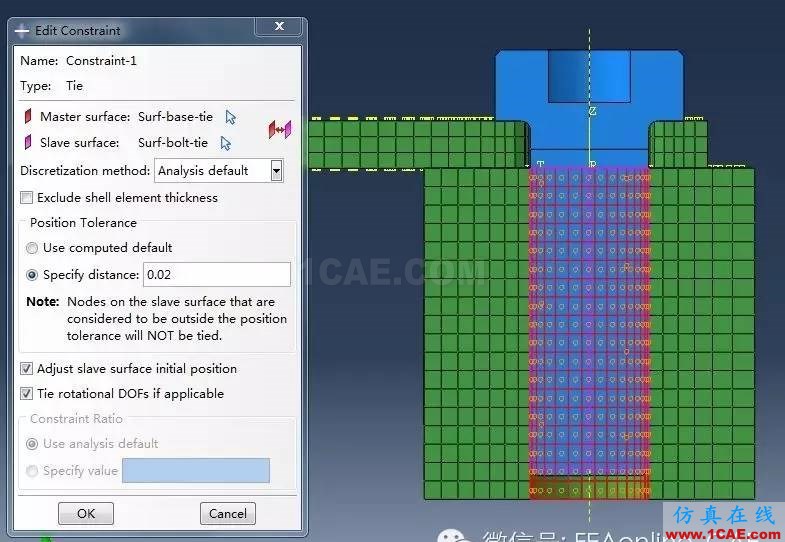Click the red master surface icon
Image resolution: width=785 pixels, height=542 pixels.
[x=28, y=116]
